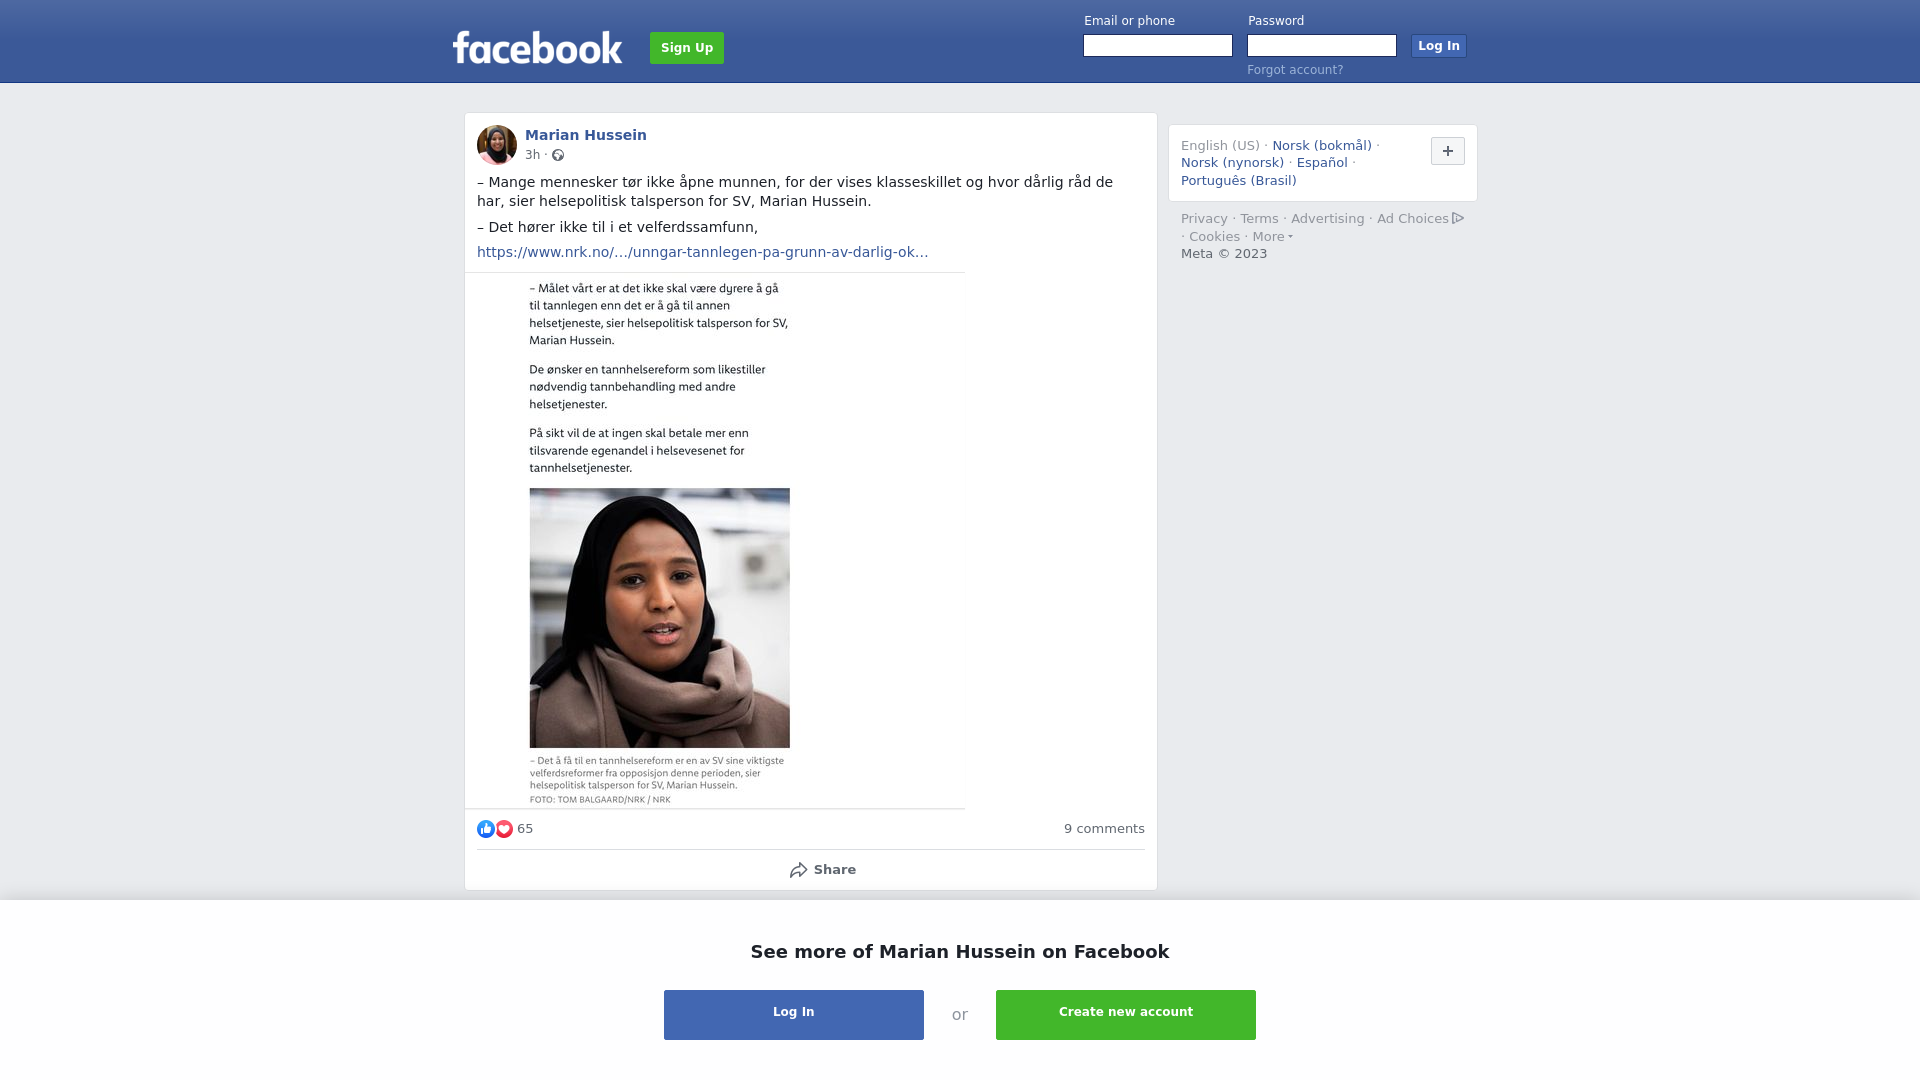The image size is (1920, 1080).
Task: Open Marian Hussein's profile picture
Action: pyautogui.click(x=497, y=145)
